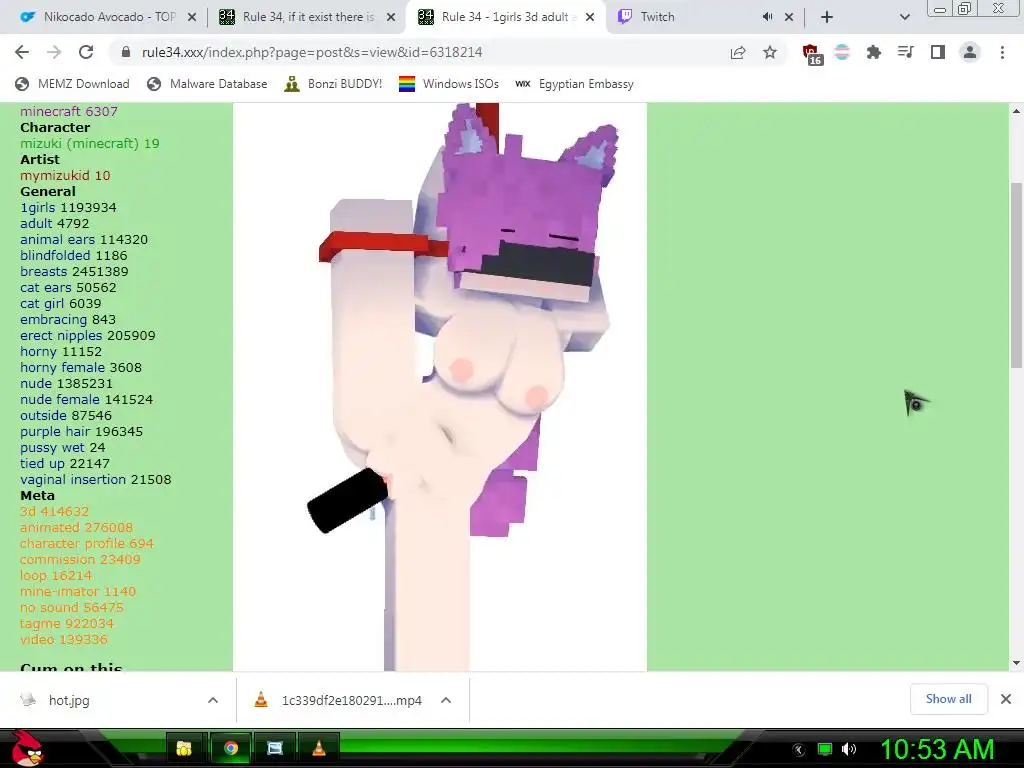Image resolution: width=1024 pixels, height=768 pixels.
Task: View site information via the lock icon
Action: click(126, 52)
